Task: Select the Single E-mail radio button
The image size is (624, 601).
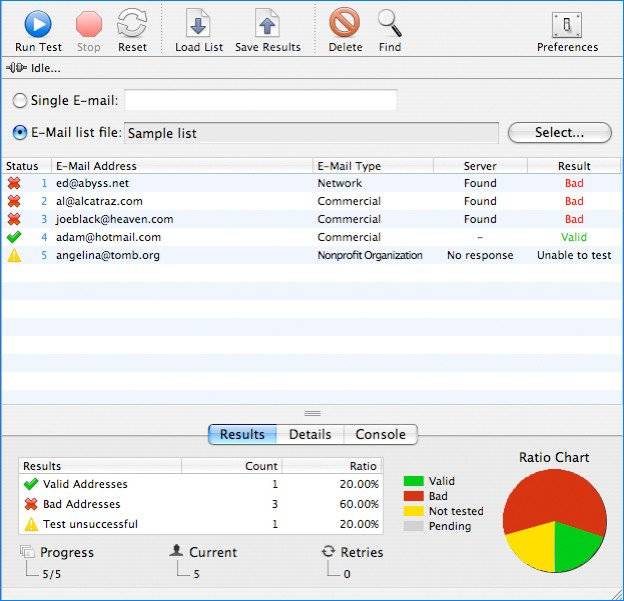Action: pyautogui.click(x=20, y=100)
